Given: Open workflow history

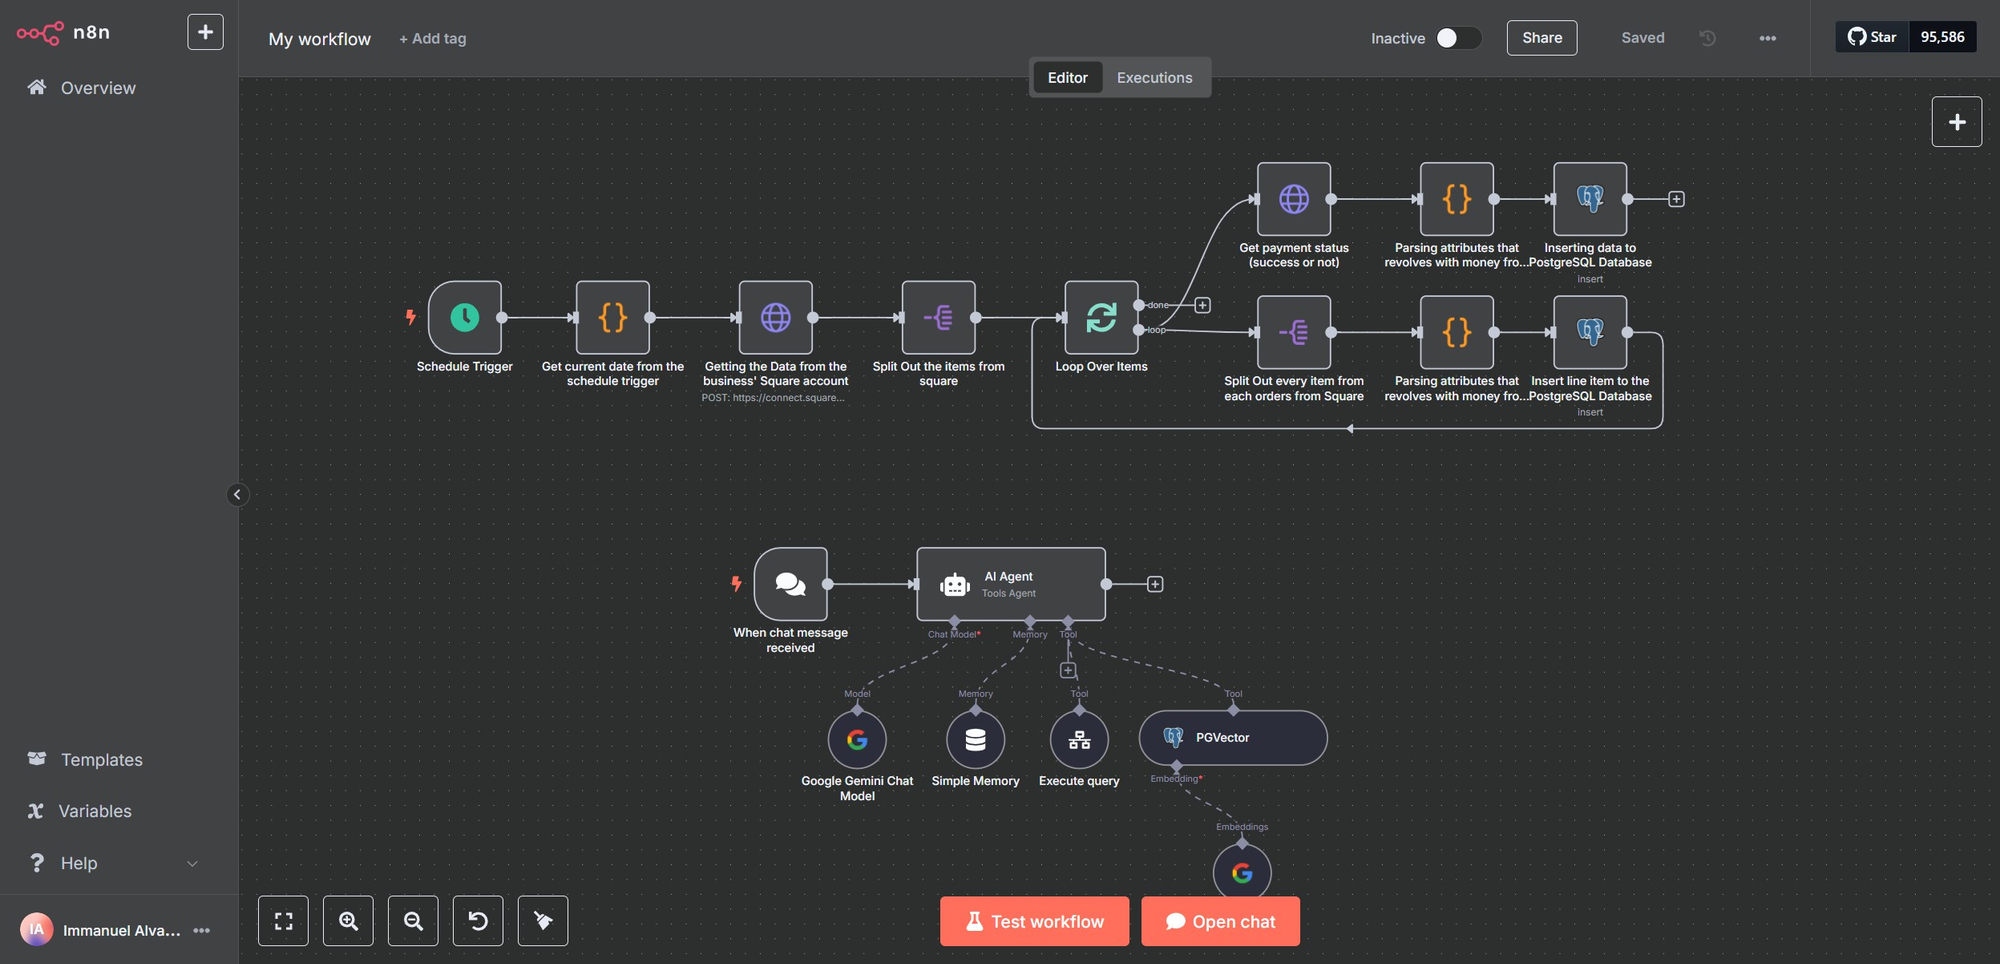Looking at the screenshot, I should coord(1707,38).
